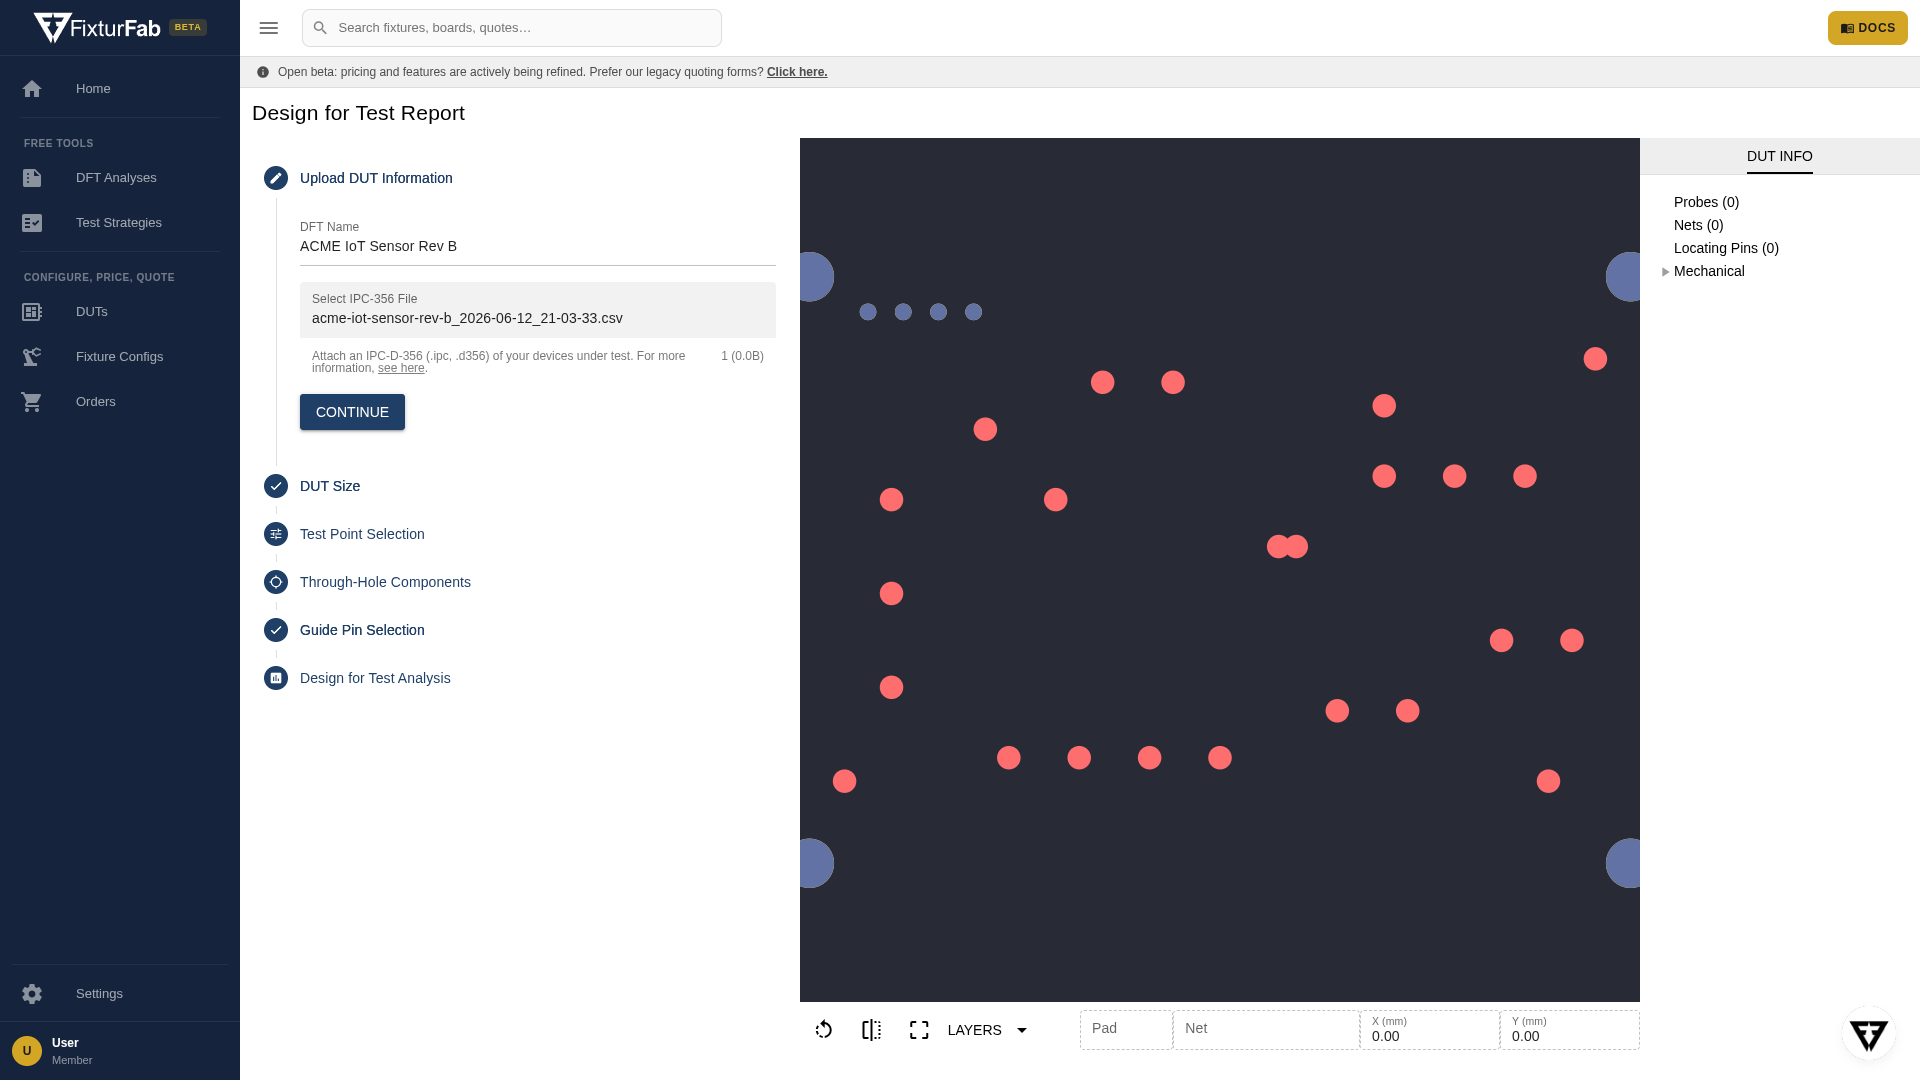The height and width of the screenshot is (1080, 1920).
Task: Open the LAYERS dropdown
Action: [x=988, y=1030]
